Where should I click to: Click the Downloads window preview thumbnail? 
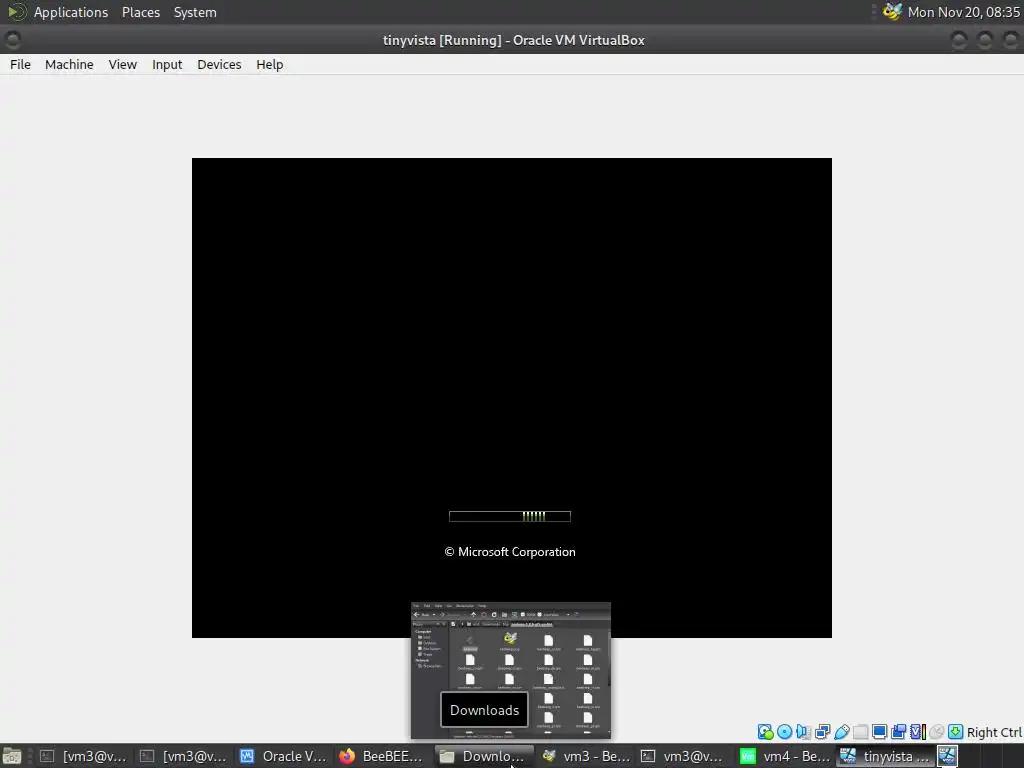point(511,671)
